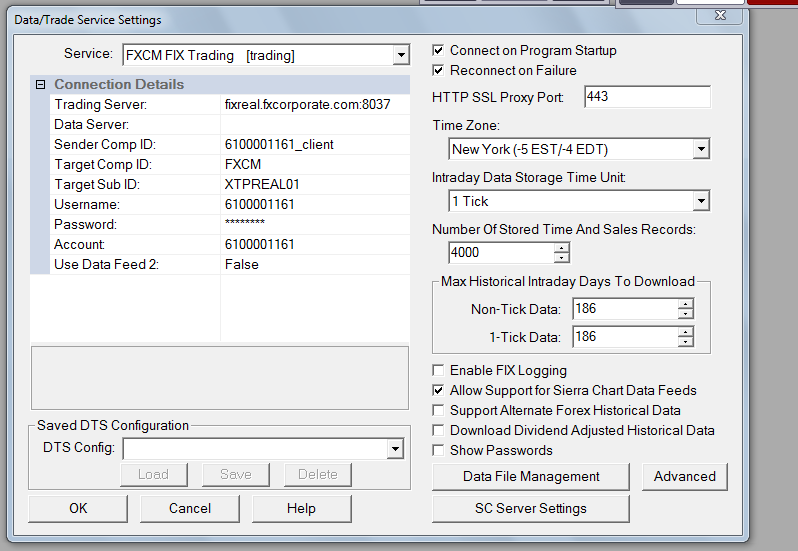Close the Data/Trade Service Settings dialog

(x=720, y=15)
